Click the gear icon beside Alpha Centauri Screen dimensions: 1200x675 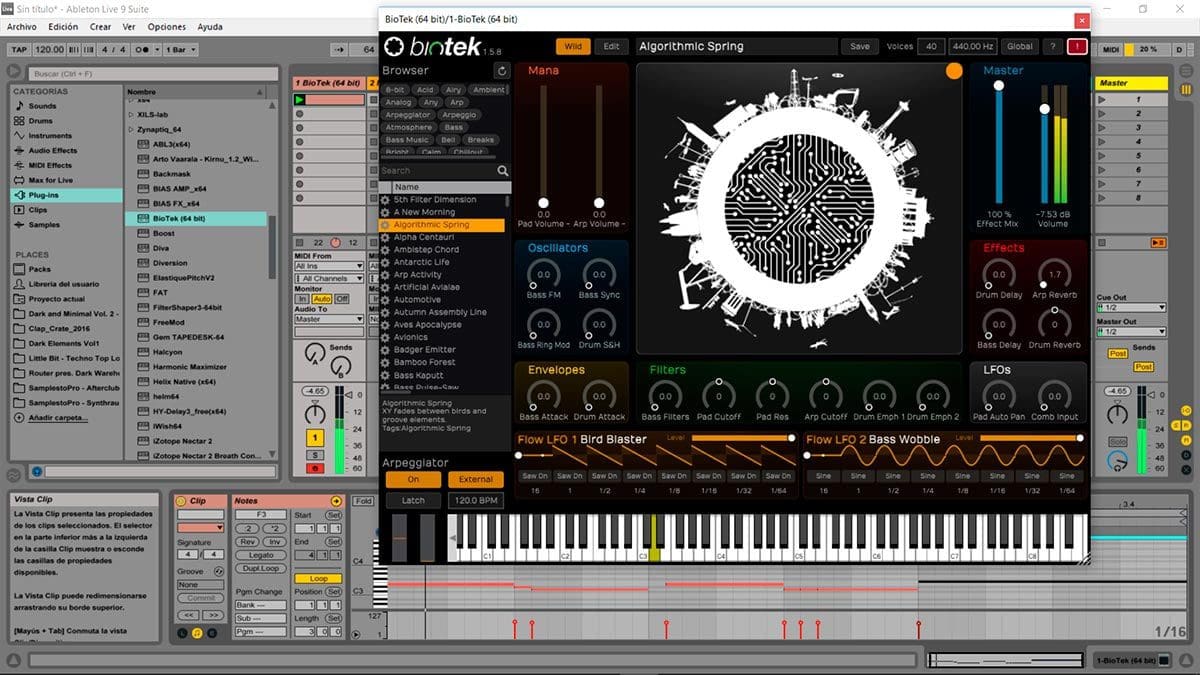385,238
